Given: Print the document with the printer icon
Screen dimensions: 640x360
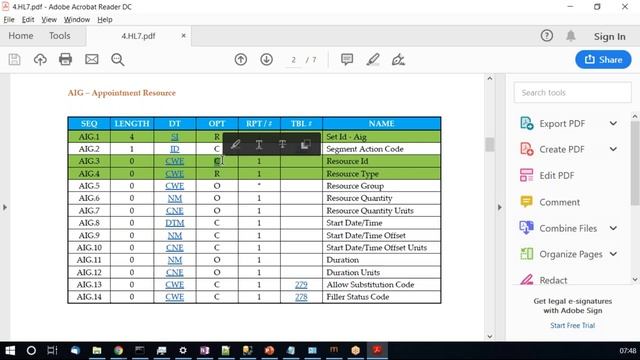Looking at the screenshot, I should coord(65,60).
